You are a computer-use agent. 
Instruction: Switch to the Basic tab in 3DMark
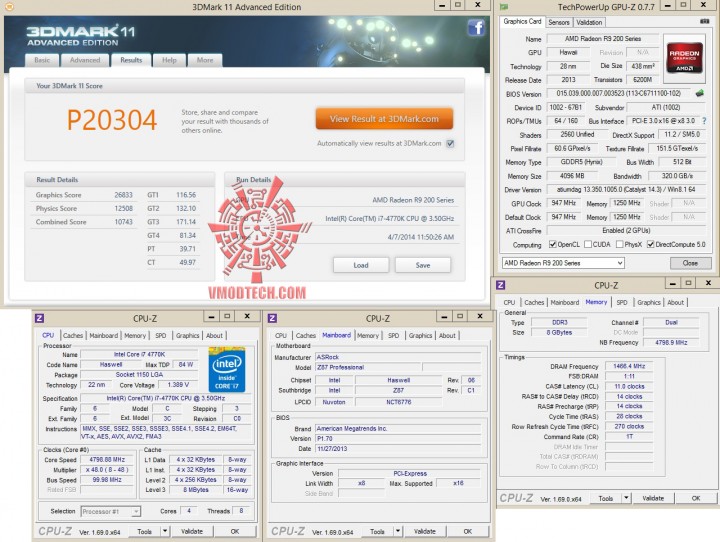pos(42,60)
